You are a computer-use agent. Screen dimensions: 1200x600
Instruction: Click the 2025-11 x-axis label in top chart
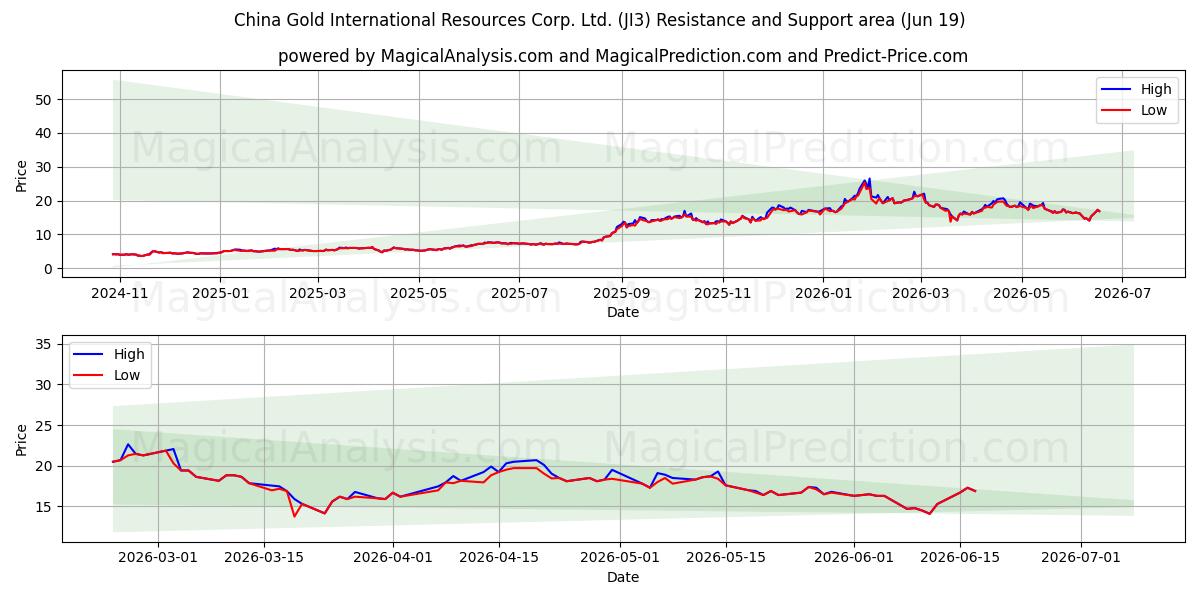click(x=722, y=294)
